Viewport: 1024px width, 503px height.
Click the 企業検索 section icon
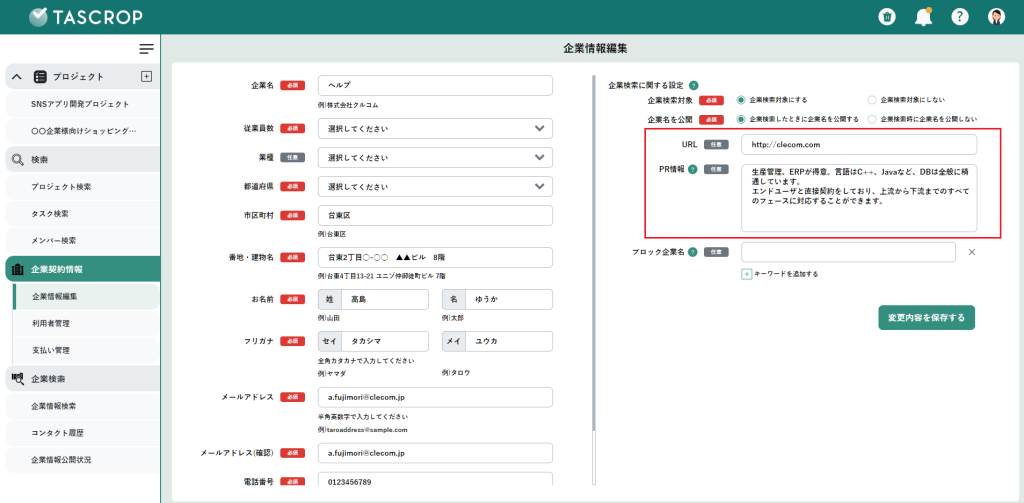pos(18,378)
